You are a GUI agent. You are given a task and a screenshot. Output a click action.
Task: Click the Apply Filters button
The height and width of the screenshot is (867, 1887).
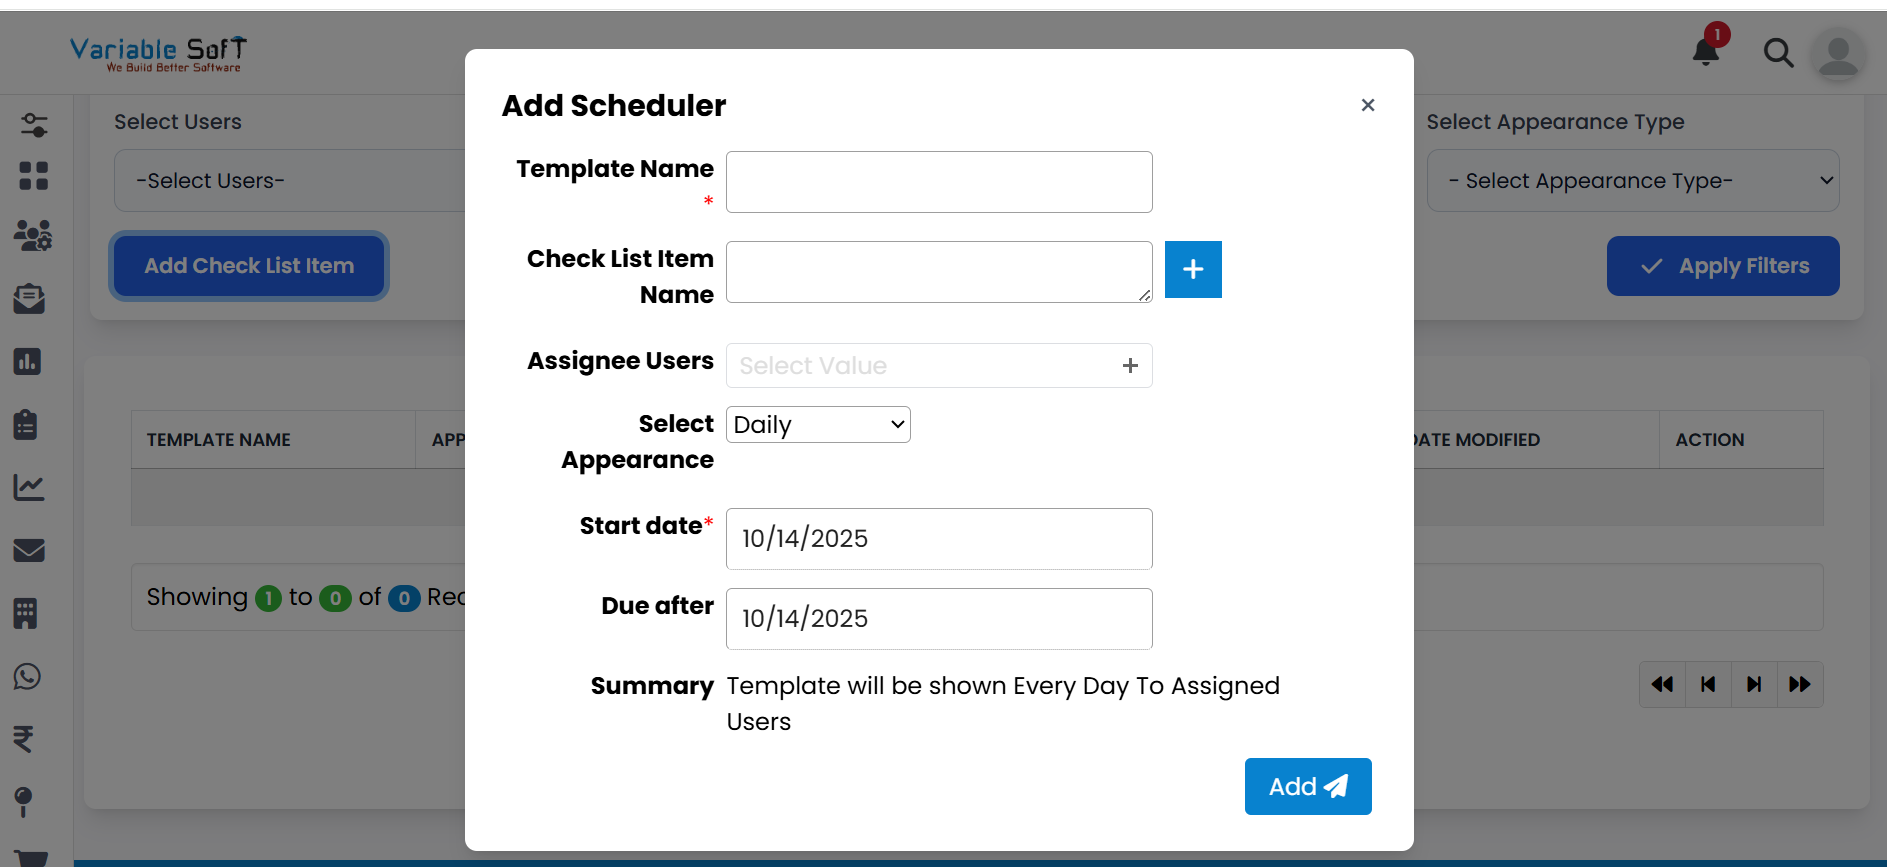1723,266
